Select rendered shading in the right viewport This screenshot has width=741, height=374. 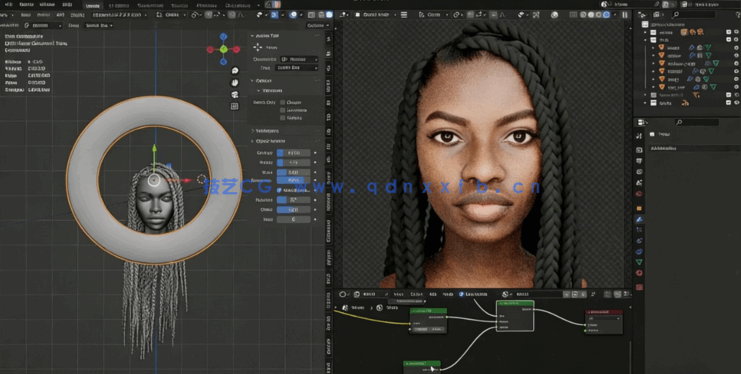(606, 15)
